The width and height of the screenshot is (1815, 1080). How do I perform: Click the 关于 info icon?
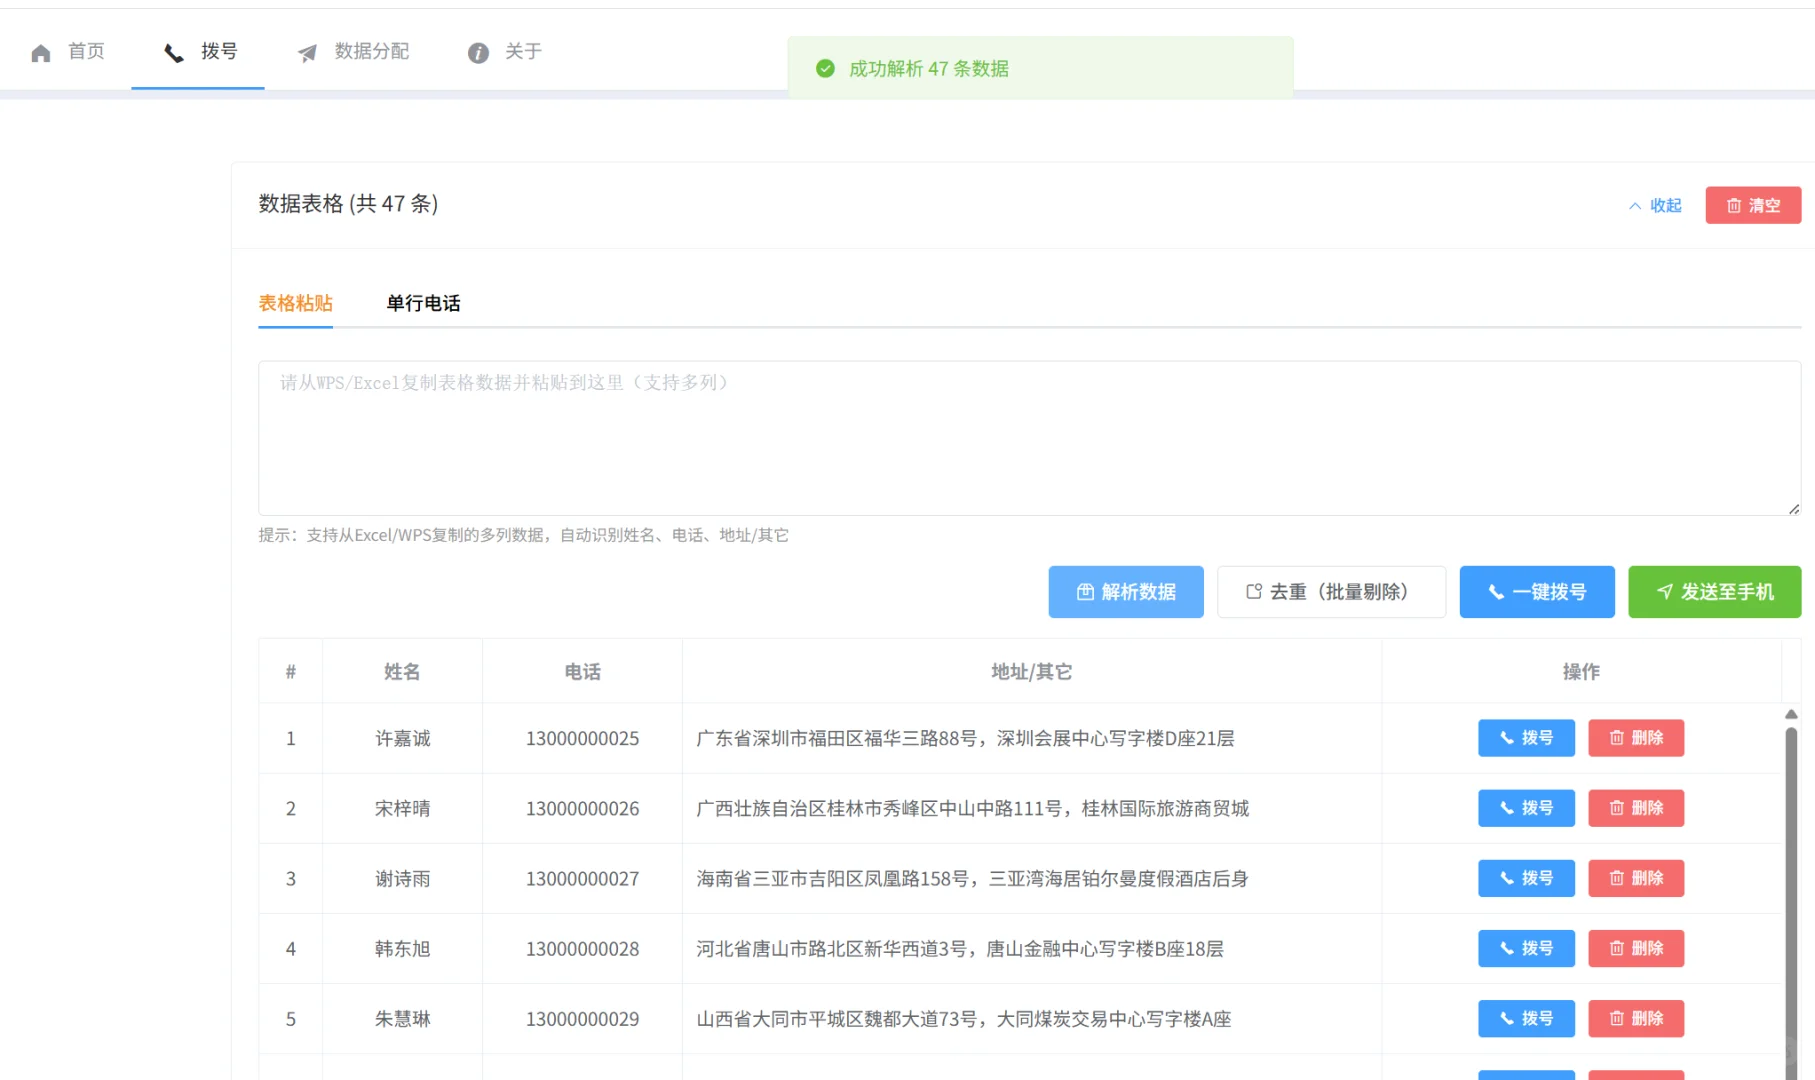point(477,53)
